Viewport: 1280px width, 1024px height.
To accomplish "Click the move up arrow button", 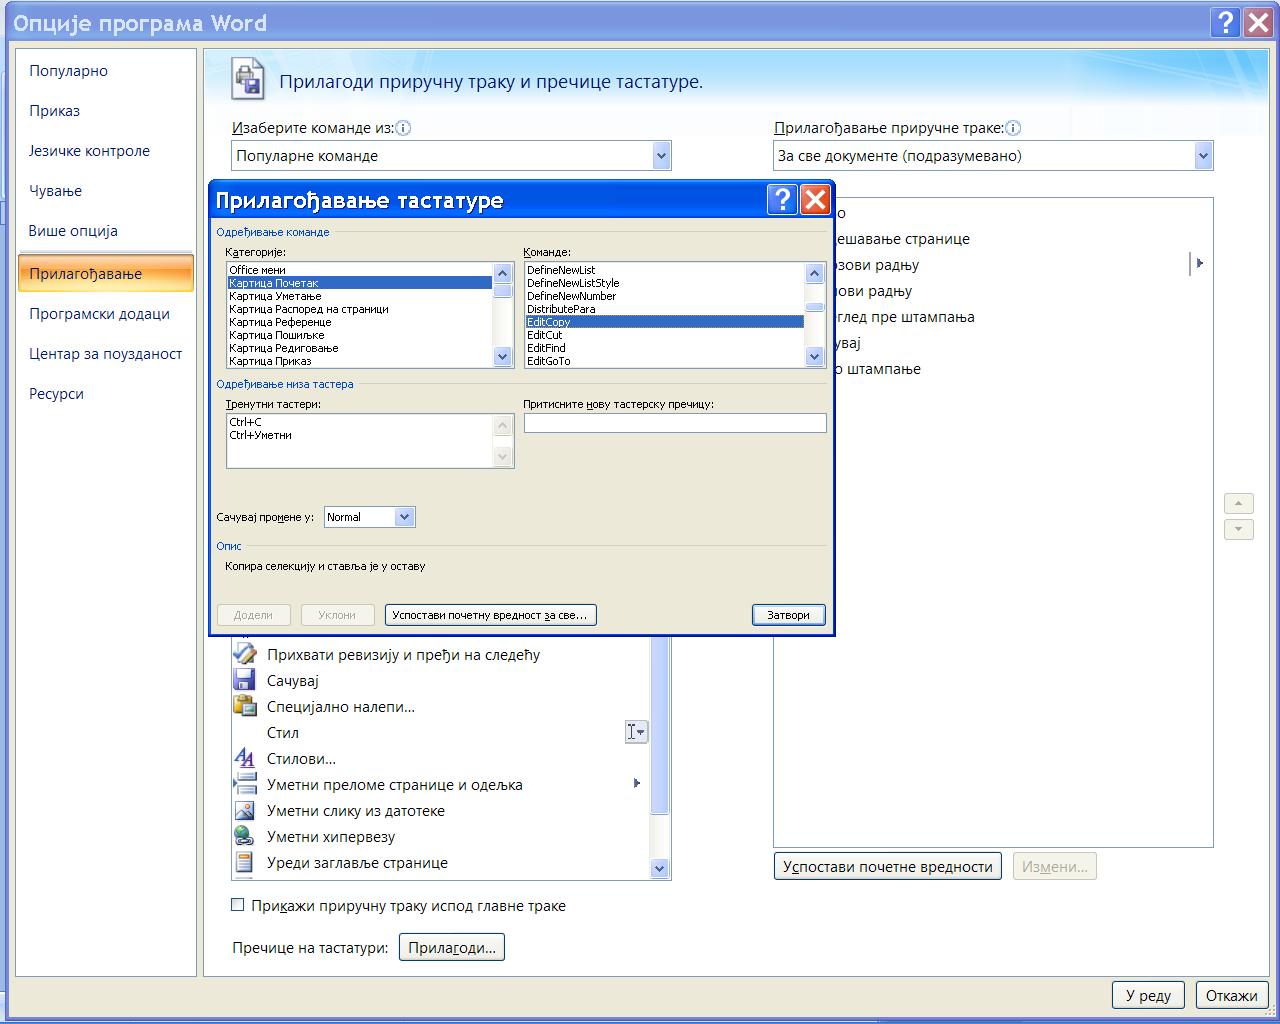I will point(1238,503).
